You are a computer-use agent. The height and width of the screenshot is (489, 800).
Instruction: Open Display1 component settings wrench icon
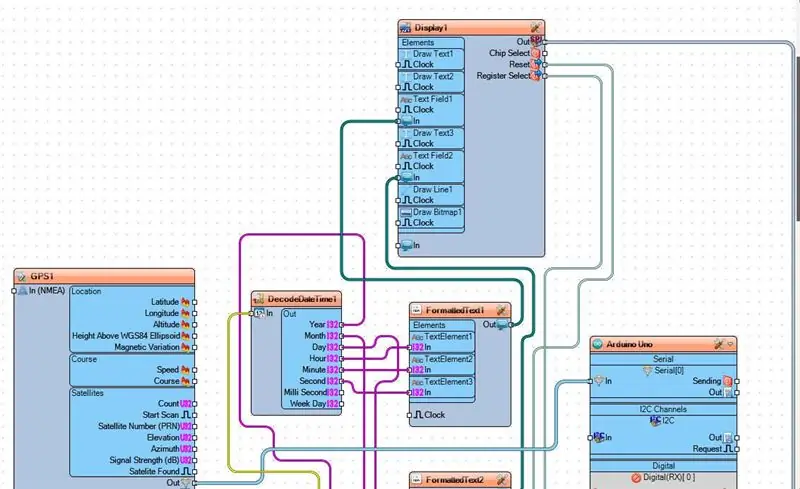pos(535,27)
